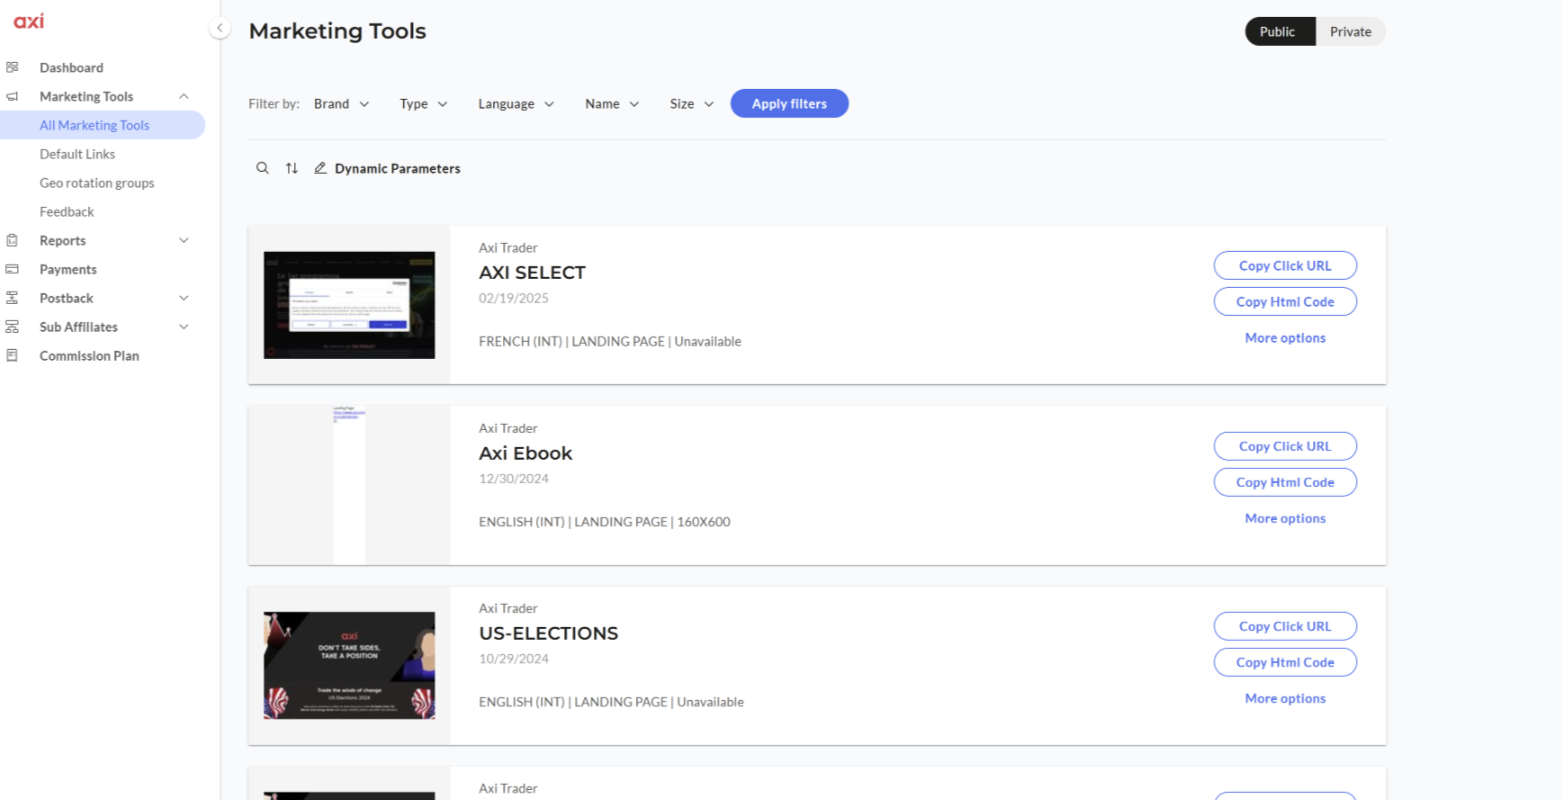Click the Apply filters button
The height and width of the screenshot is (800, 1562).
tap(789, 103)
